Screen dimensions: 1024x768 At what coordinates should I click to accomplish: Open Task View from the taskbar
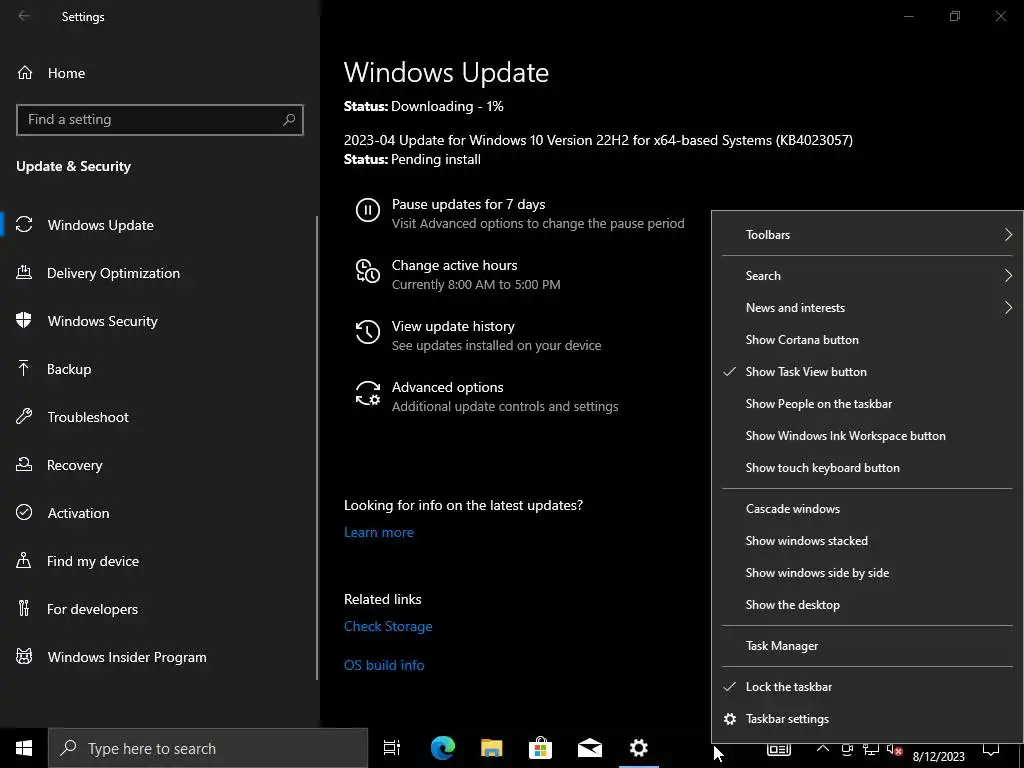coord(392,748)
